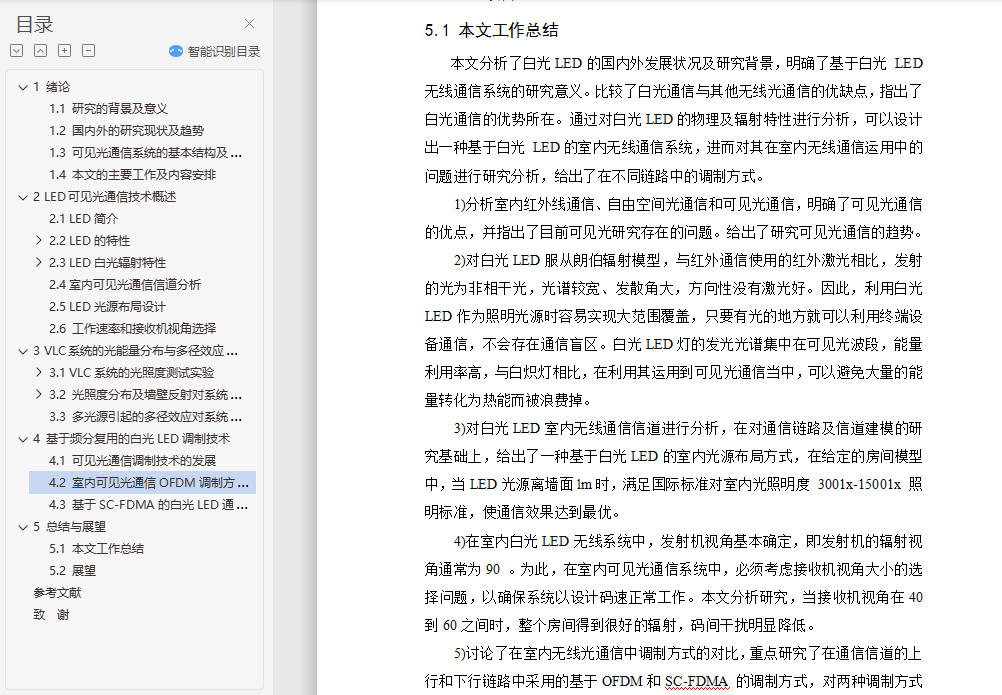This screenshot has width=1002, height=695.
Task: Expand the chevron beside 3.2 光照度分布及墙壁反射
Action: 39,394
